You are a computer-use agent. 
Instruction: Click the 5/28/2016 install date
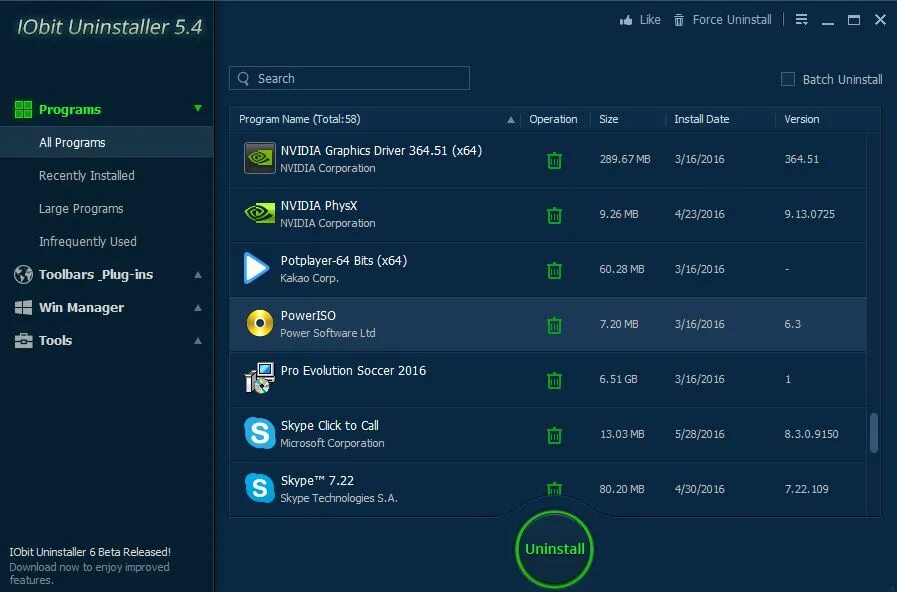699,434
